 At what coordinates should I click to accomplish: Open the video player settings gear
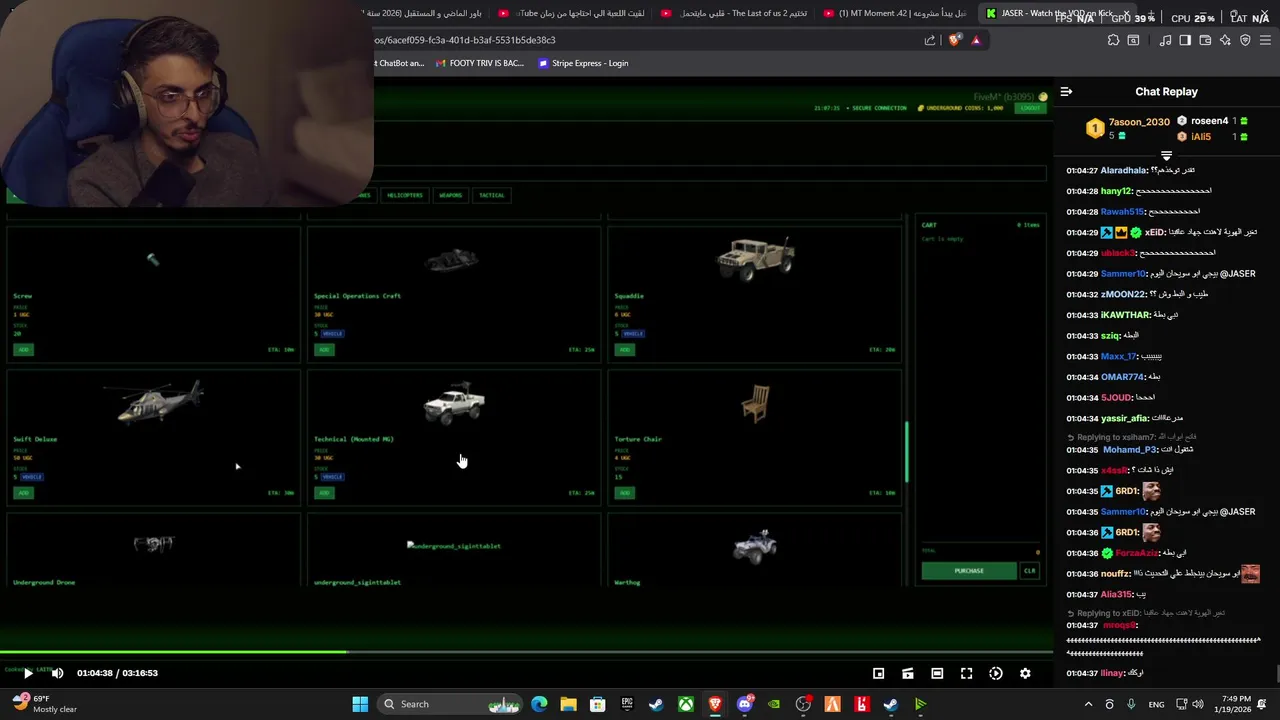(x=1025, y=674)
